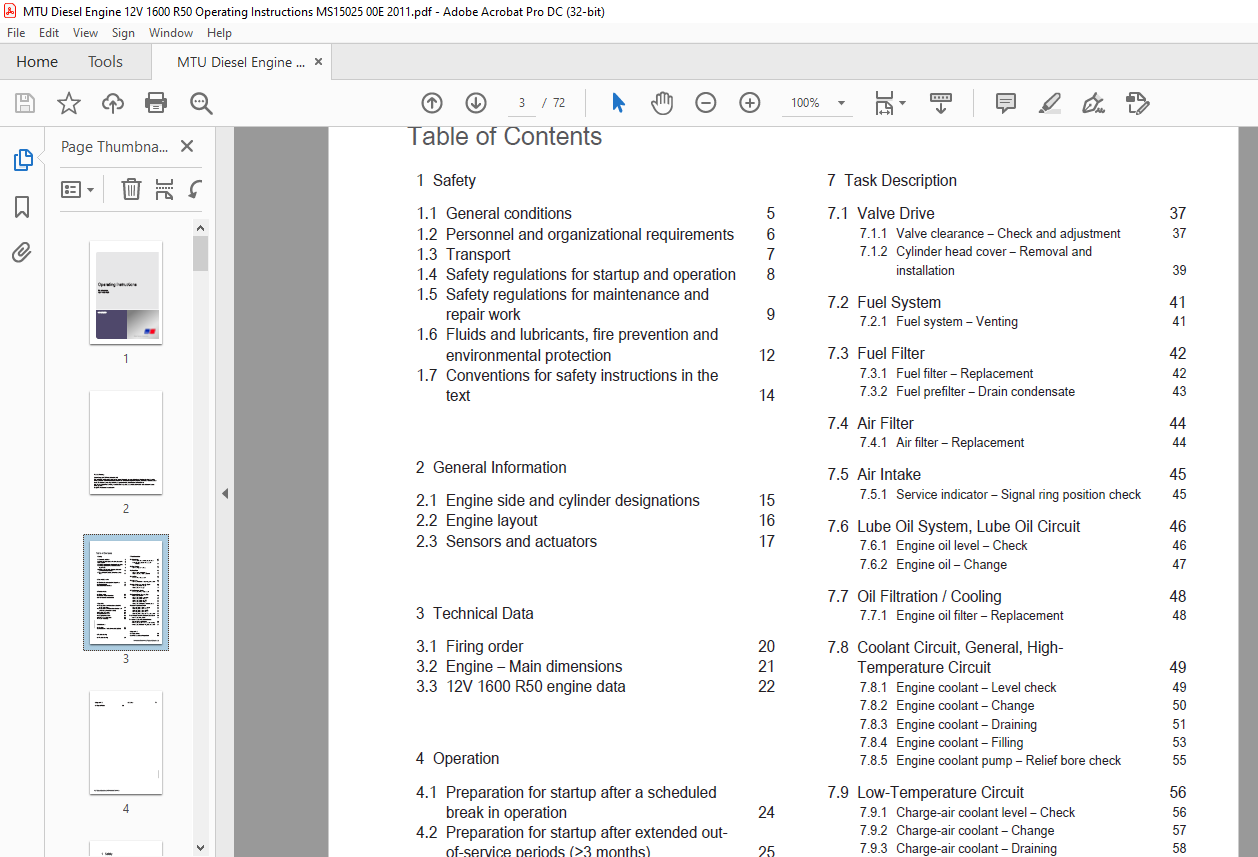Switch to the Tools tab
The width and height of the screenshot is (1258, 857).
105,62
